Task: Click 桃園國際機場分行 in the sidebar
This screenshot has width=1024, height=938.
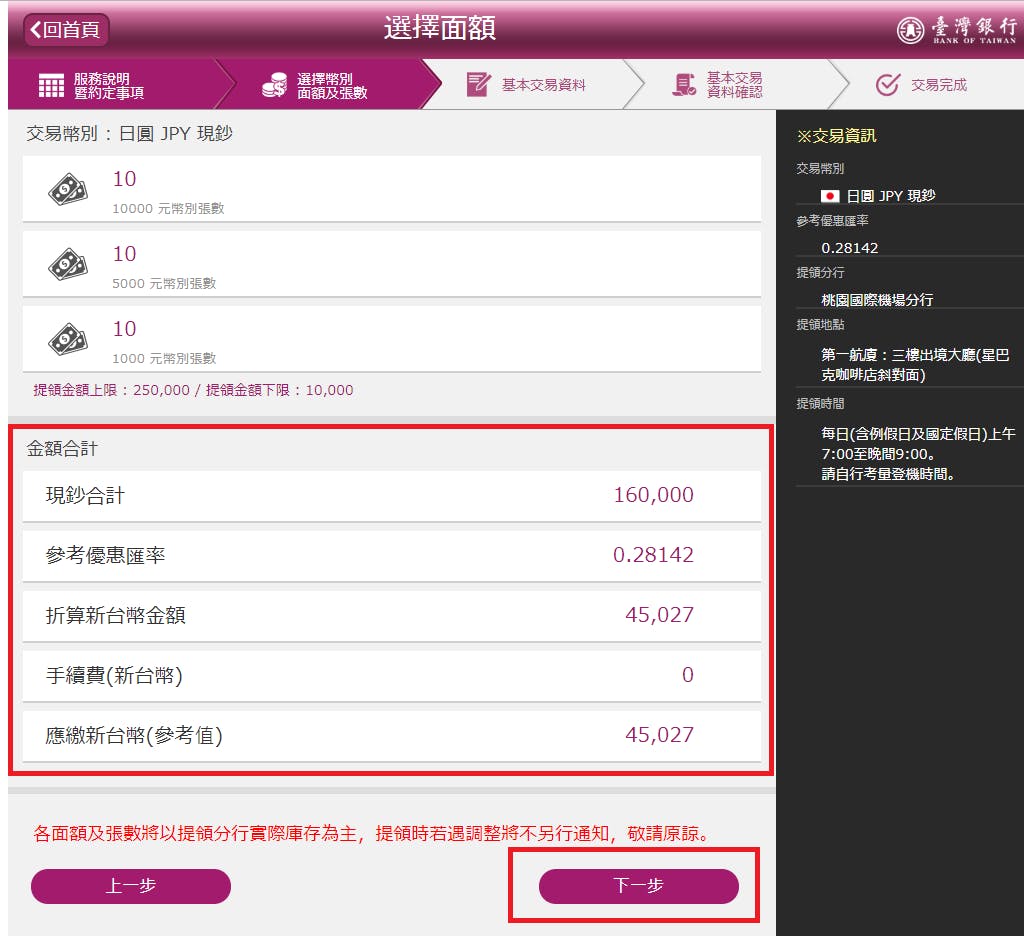Action: [x=877, y=300]
